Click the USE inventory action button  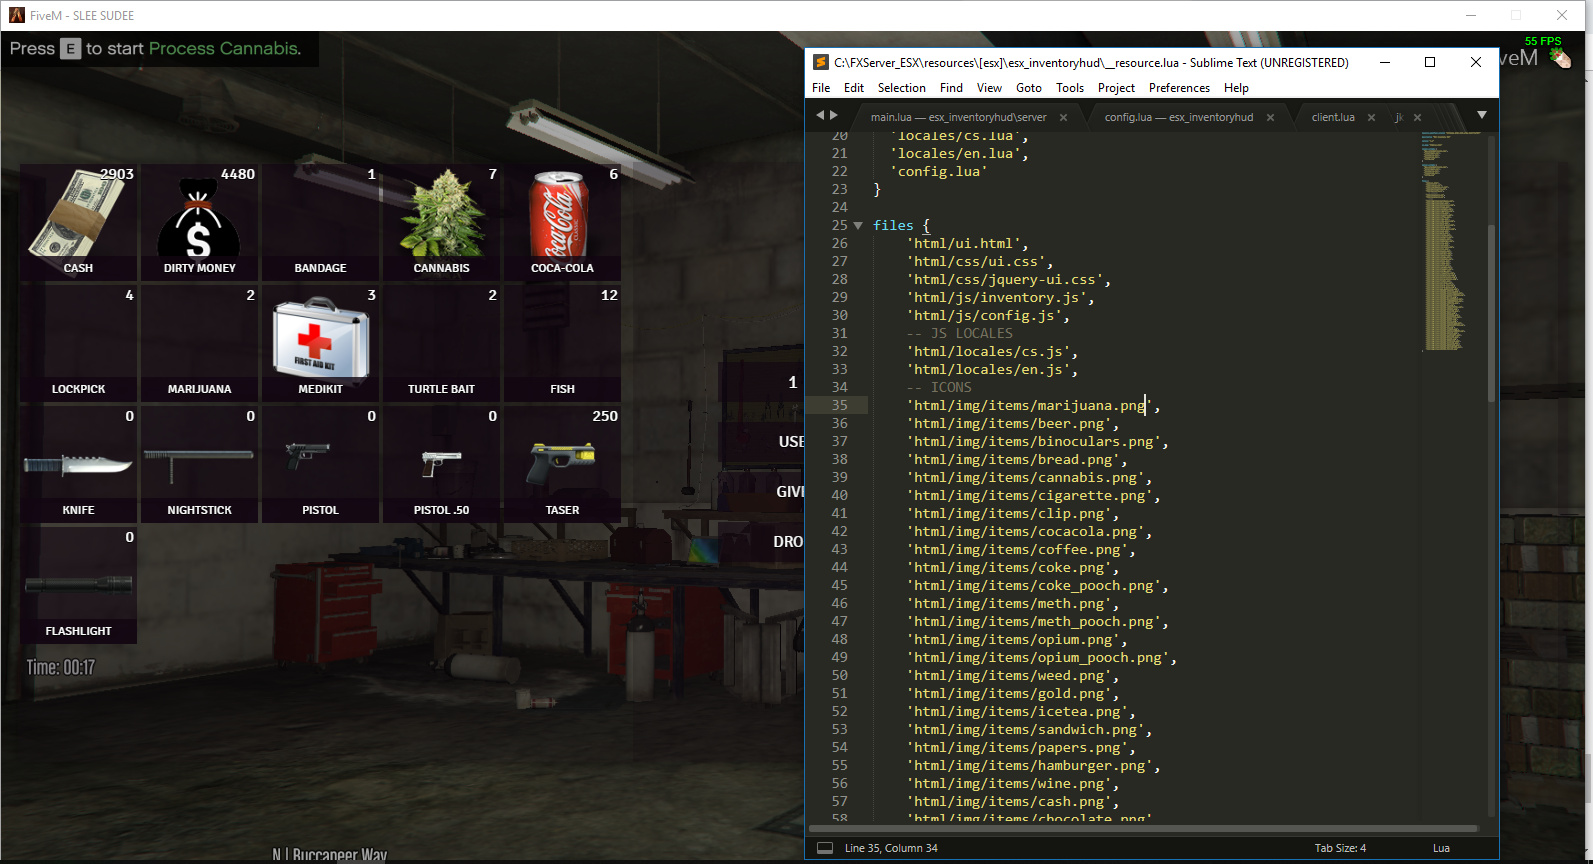[790, 442]
